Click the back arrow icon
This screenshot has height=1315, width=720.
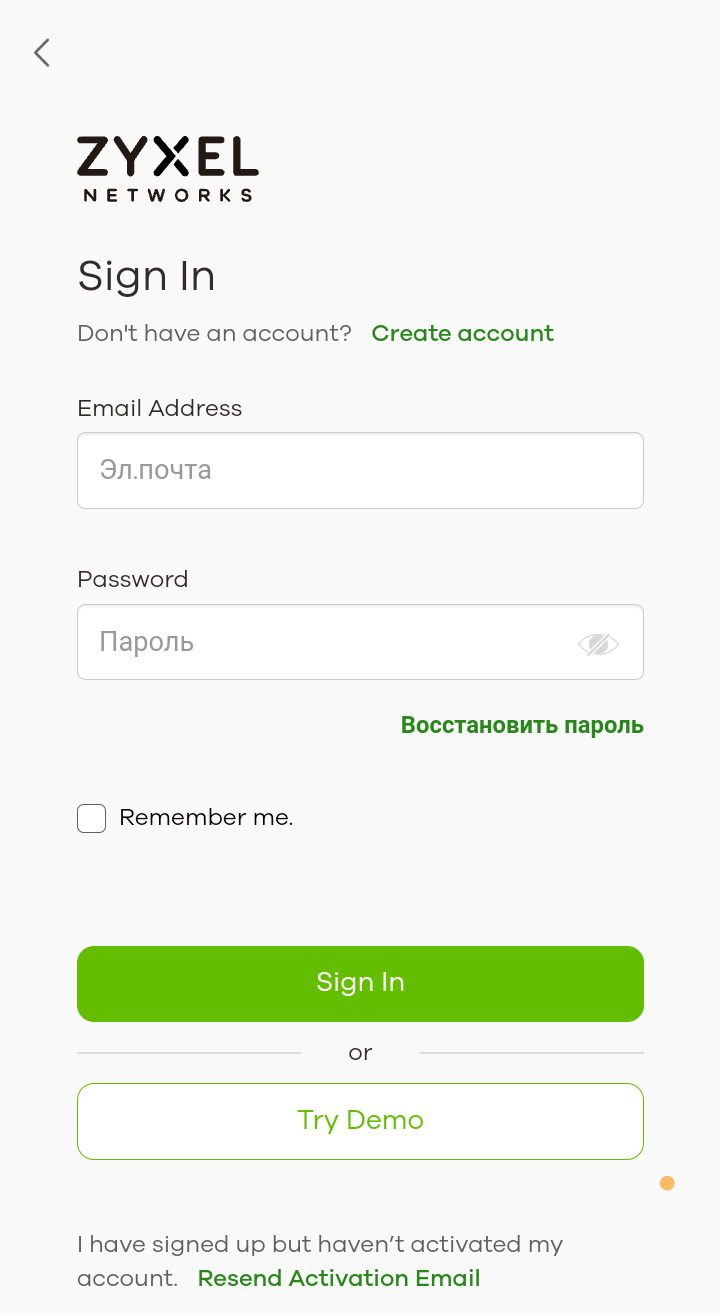tap(41, 53)
